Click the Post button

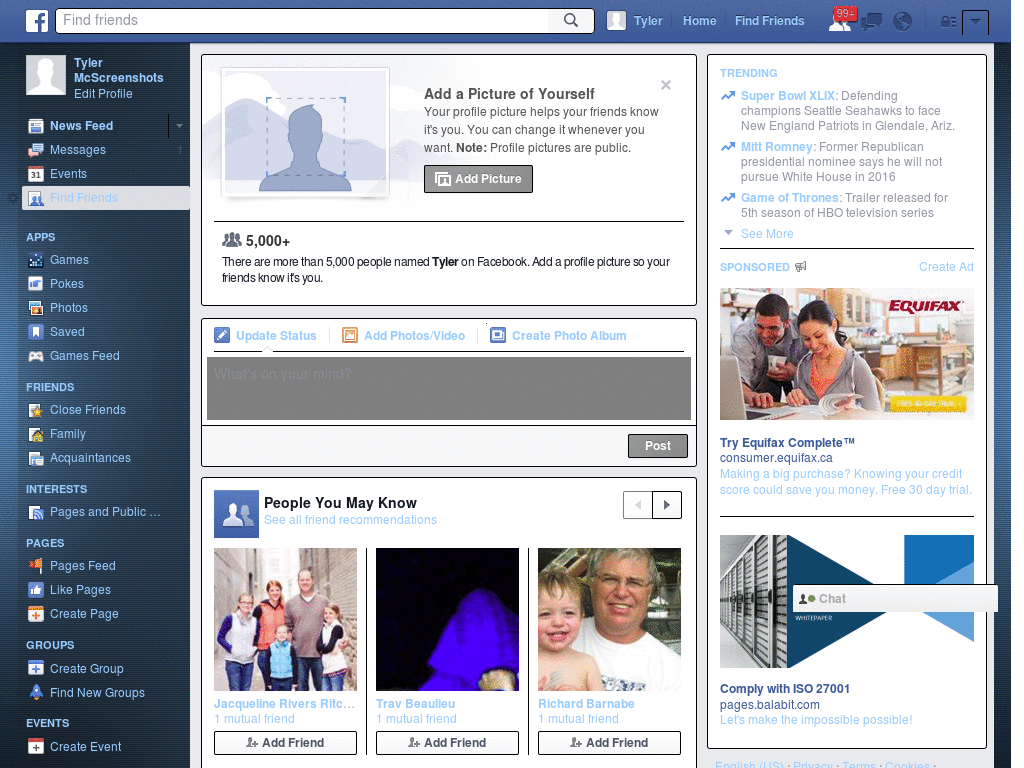point(658,445)
